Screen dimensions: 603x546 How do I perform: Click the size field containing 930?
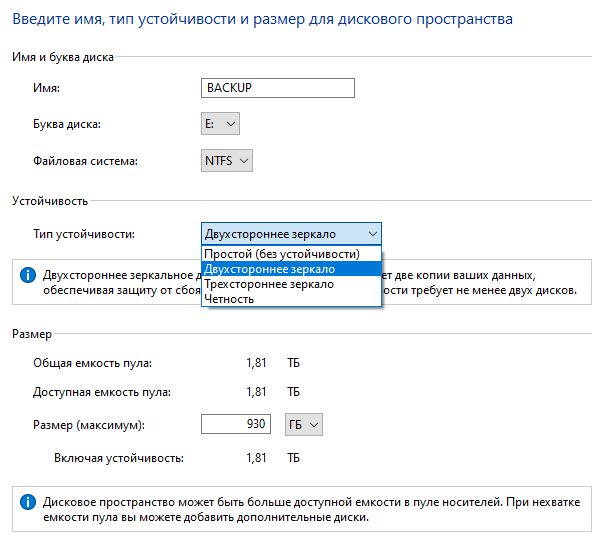(x=236, y=425)
